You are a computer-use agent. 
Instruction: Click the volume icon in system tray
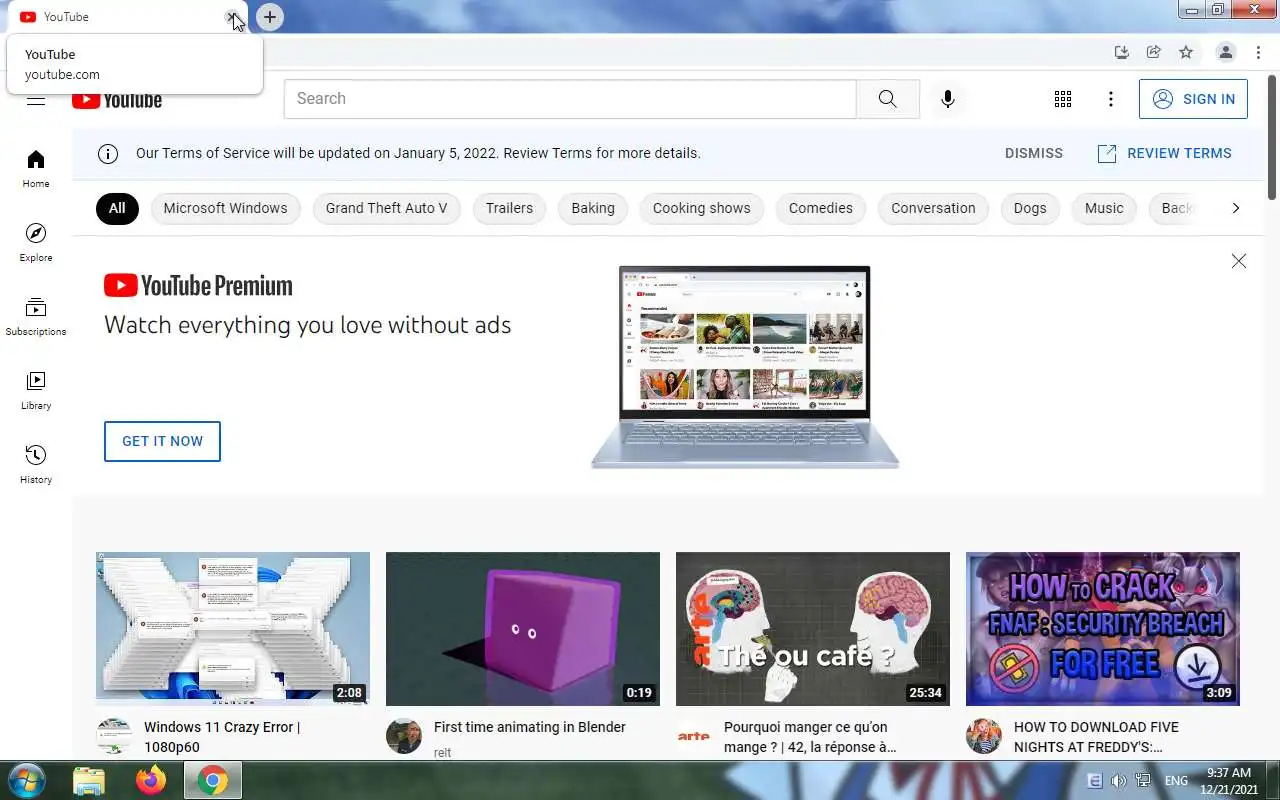point(1118,780)
